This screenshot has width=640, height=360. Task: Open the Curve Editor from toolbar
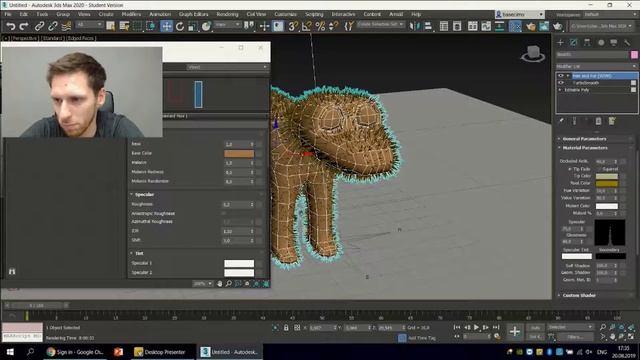click(486, 27)
